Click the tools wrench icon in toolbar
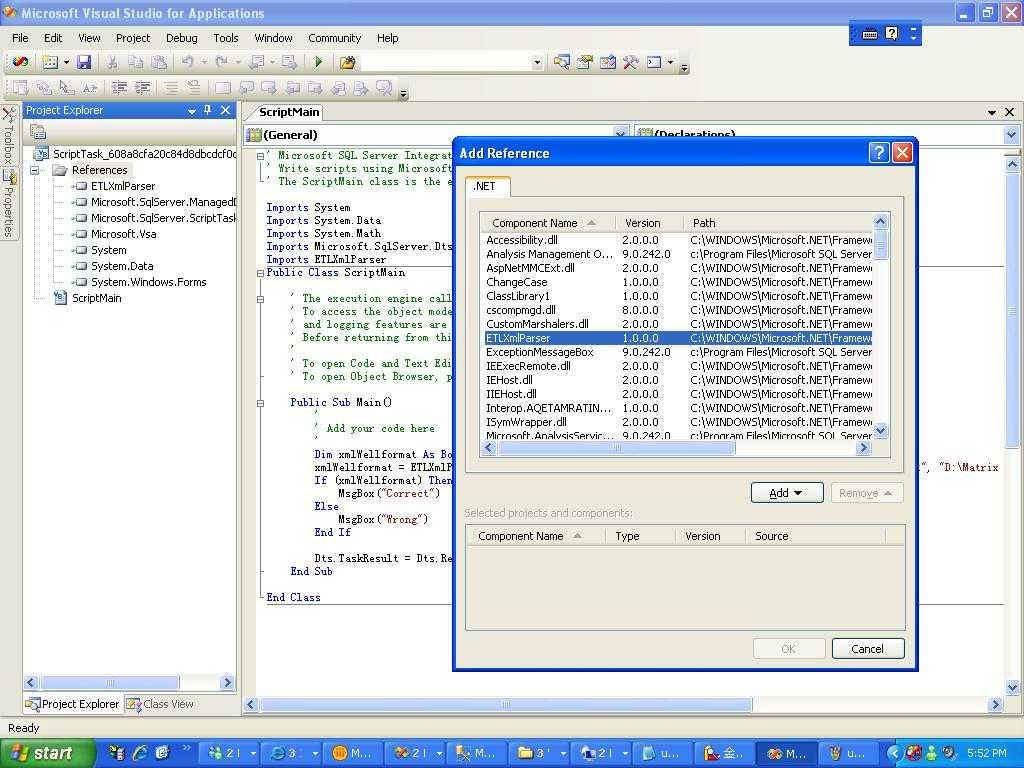The height and width of the screenshot is (768, 1024). [x=630, y=62]
